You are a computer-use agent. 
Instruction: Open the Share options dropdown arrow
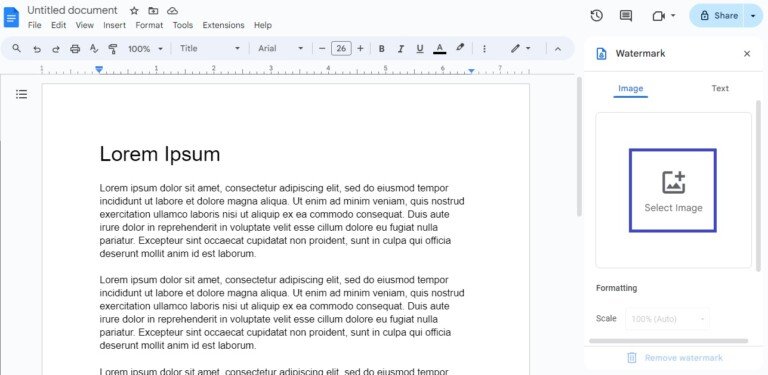point(753,16)
